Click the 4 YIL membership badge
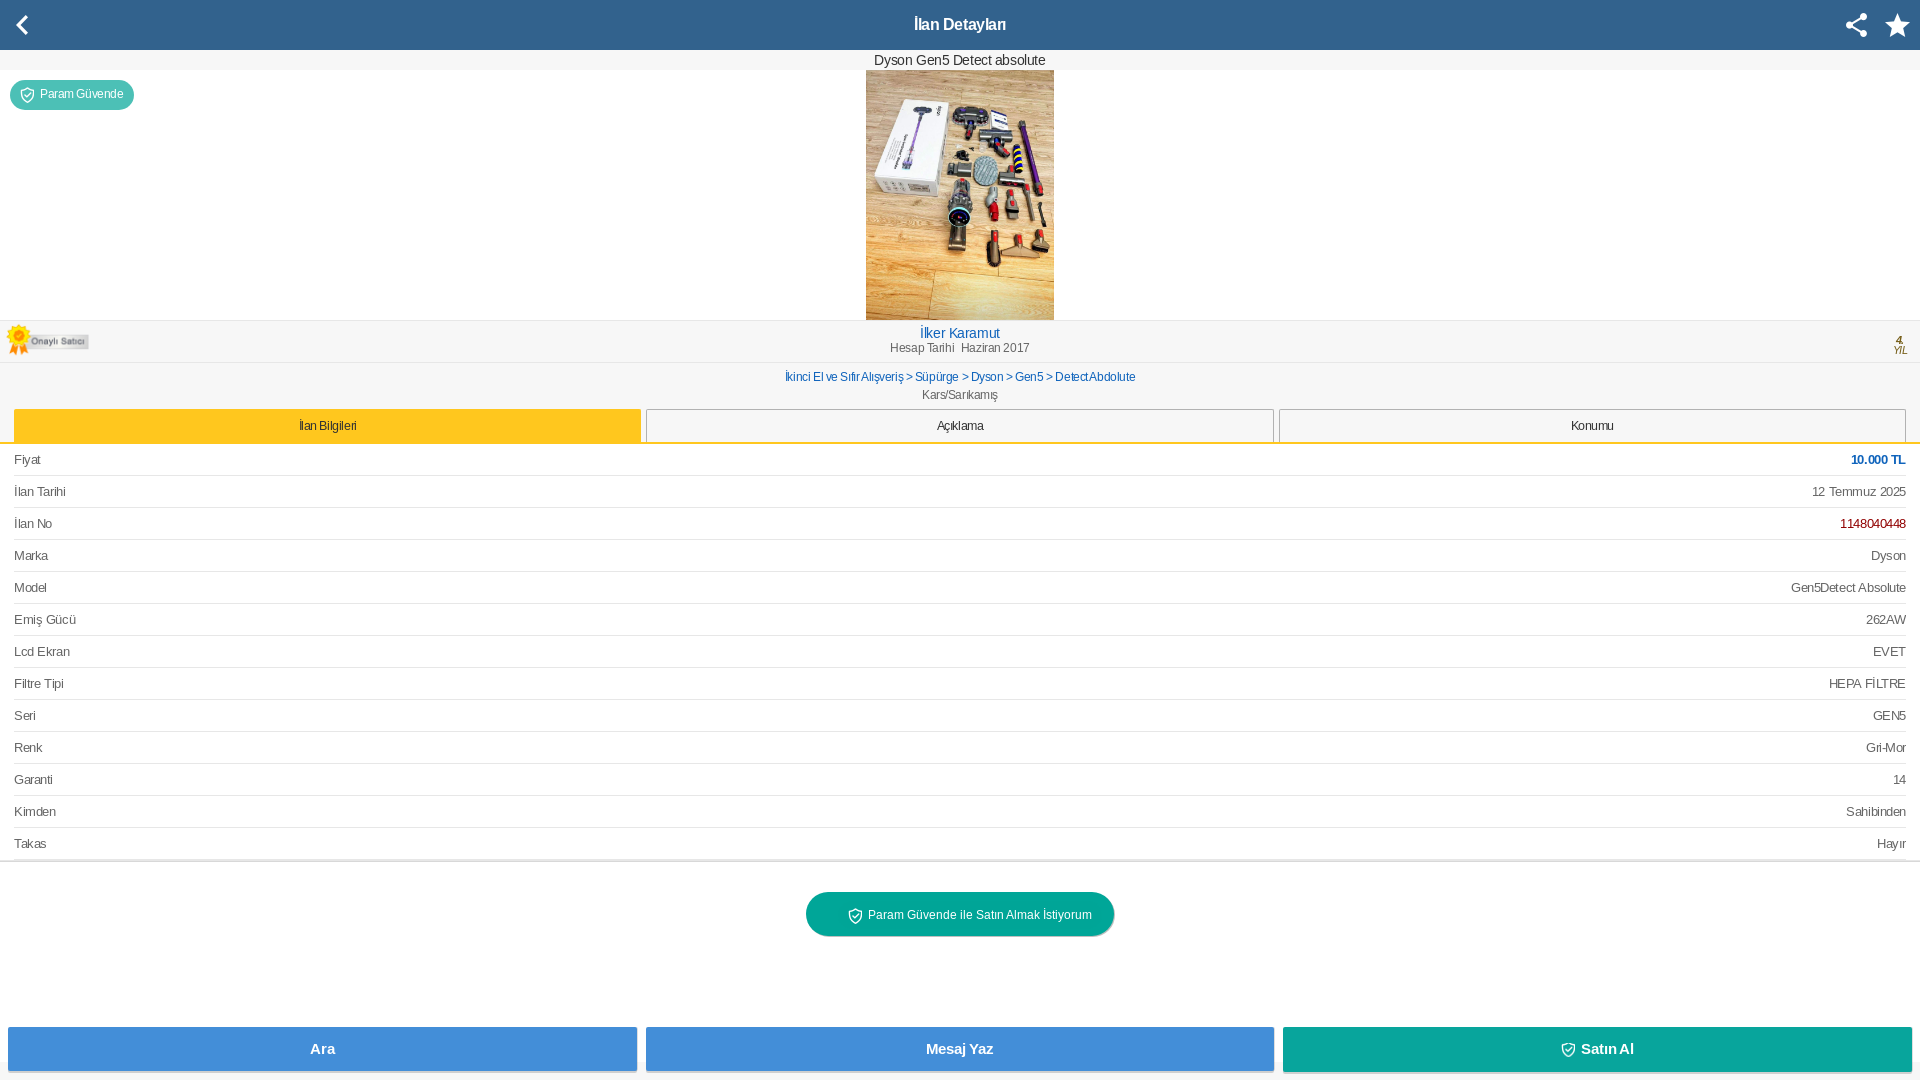This screenshot has width=1920, height=1080. (x=1899, y=345)
